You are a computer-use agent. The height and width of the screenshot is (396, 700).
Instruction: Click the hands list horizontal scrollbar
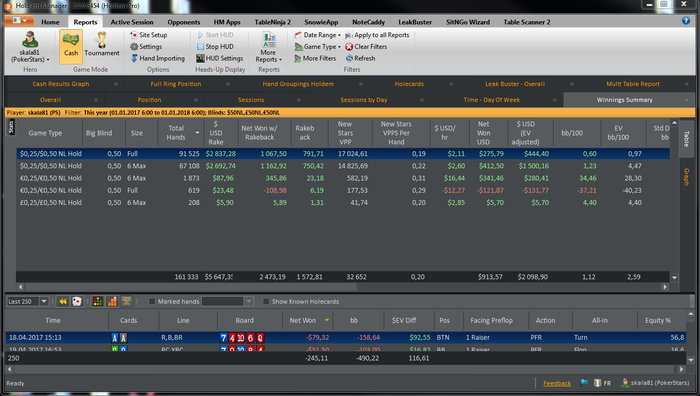pos(344,370)
